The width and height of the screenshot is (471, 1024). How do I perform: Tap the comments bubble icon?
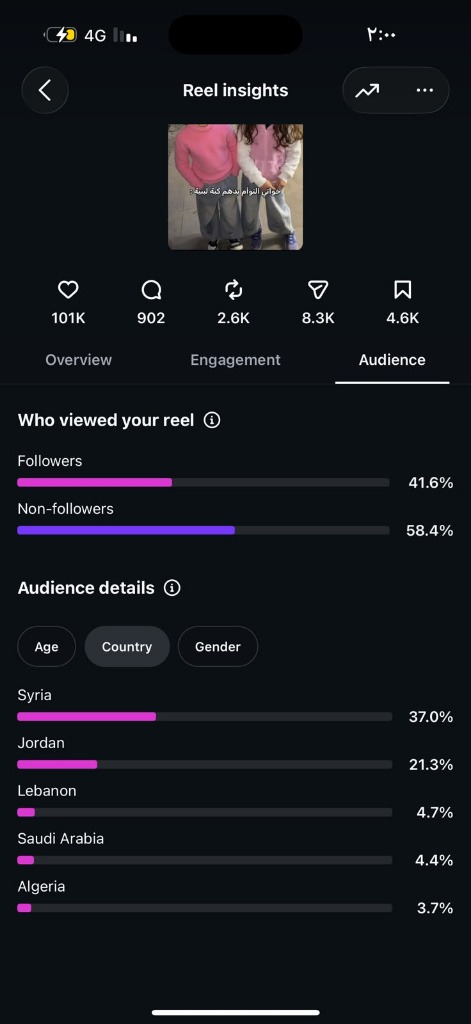[x=152, y=290]
